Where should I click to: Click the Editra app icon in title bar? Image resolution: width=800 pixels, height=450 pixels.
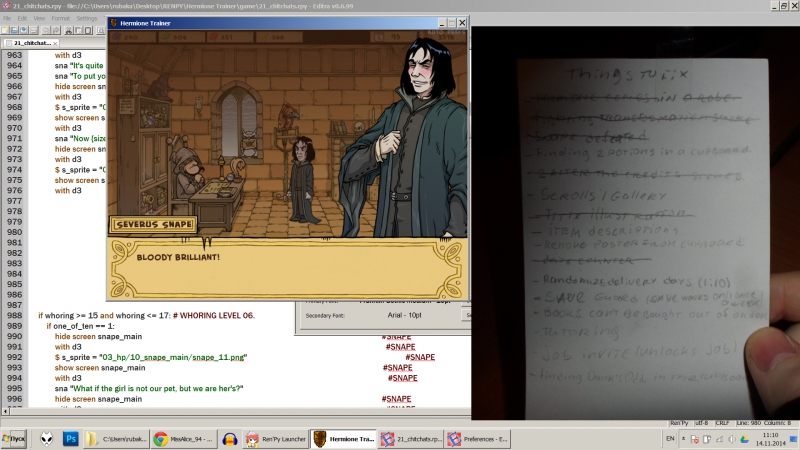tap(5, 6)
